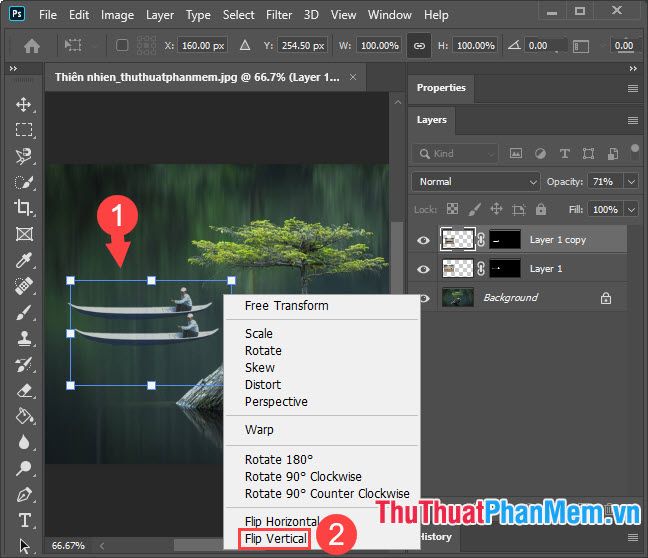Switch to the Properties tab
Screen dimensions: 648x558
(441, 88)
